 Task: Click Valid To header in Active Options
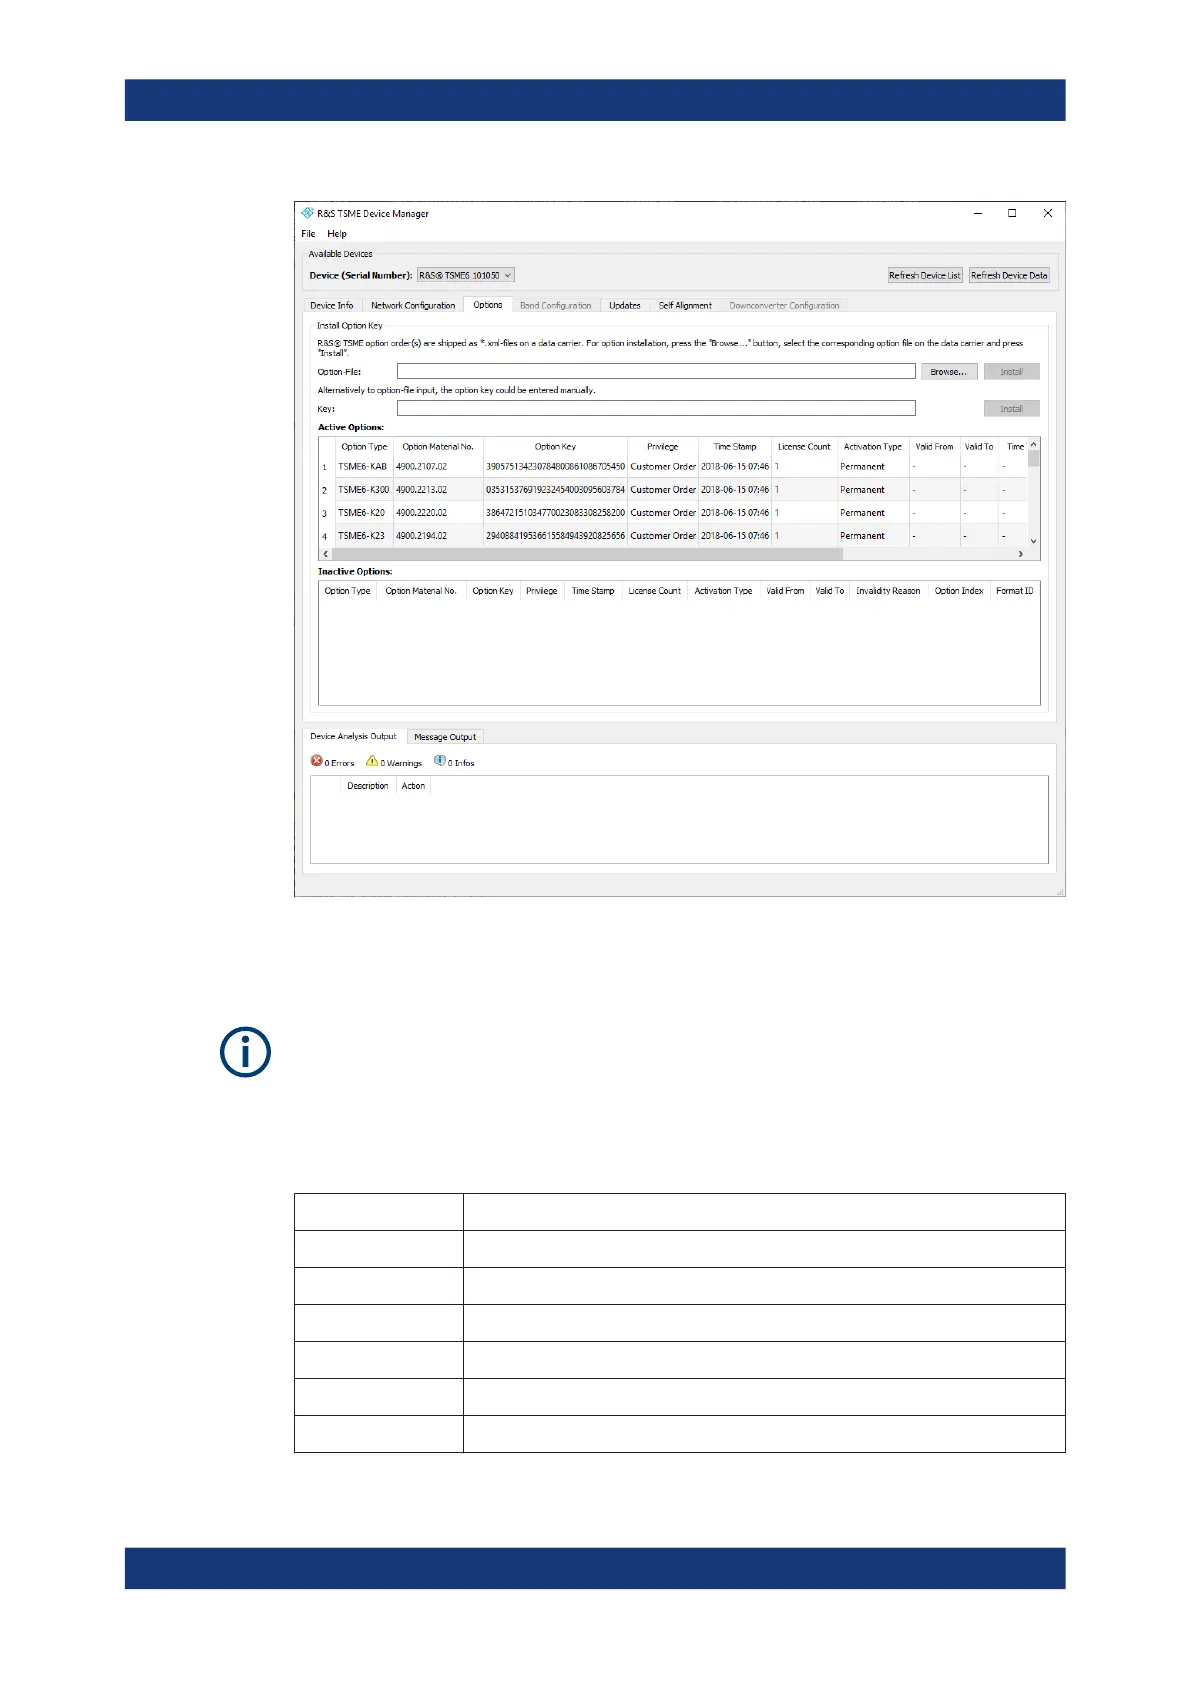click(x=979, y=447)
